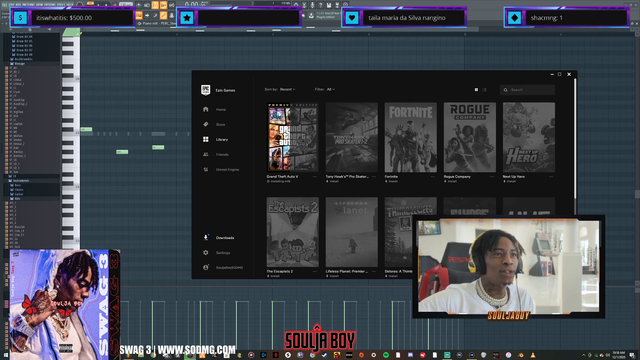Open the taskbar clock and date
Image resolution: width=640 pixels, height=360 pixels.
click(619, 355)
